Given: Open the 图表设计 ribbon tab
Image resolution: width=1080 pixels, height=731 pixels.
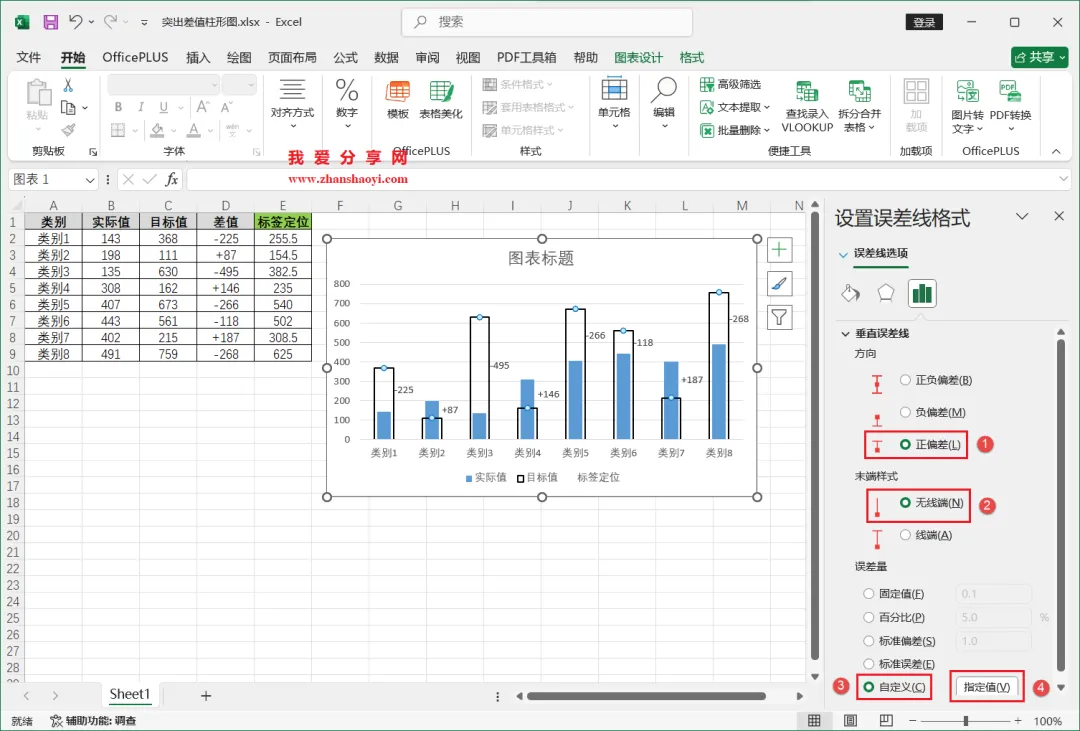Looking at the screenshot, I should (638, 57).
